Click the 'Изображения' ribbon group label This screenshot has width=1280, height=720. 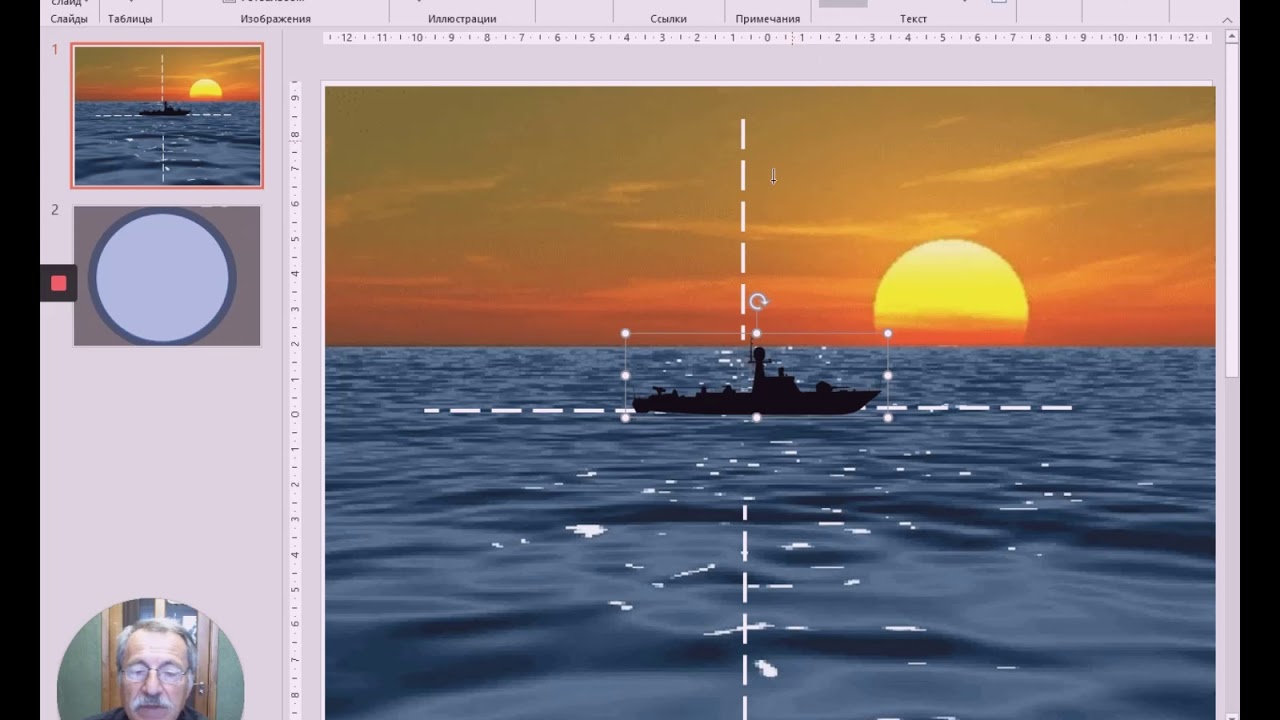point(276,19)
